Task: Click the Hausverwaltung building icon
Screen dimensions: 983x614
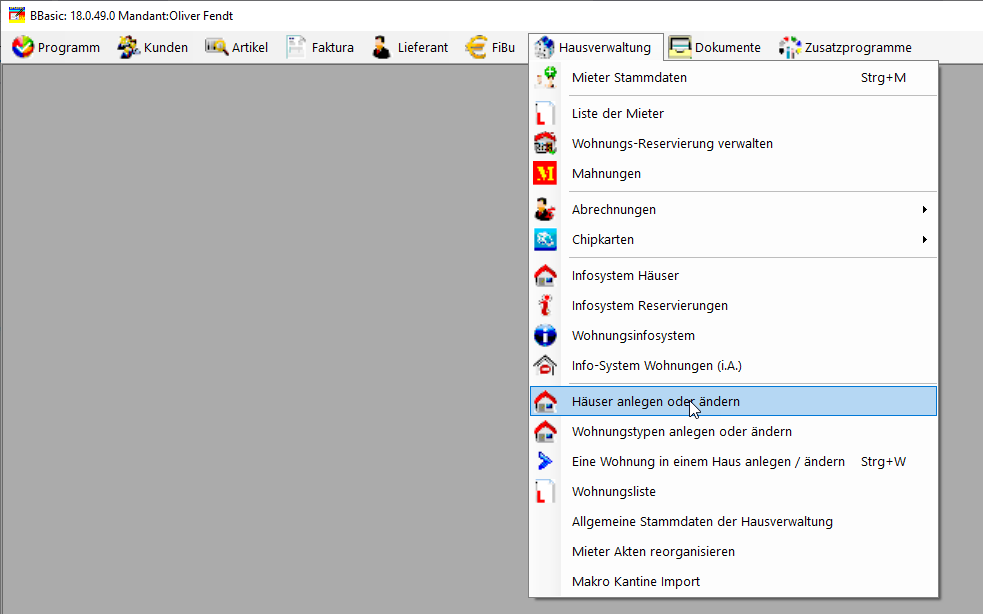Action: [x=544, y=47]
